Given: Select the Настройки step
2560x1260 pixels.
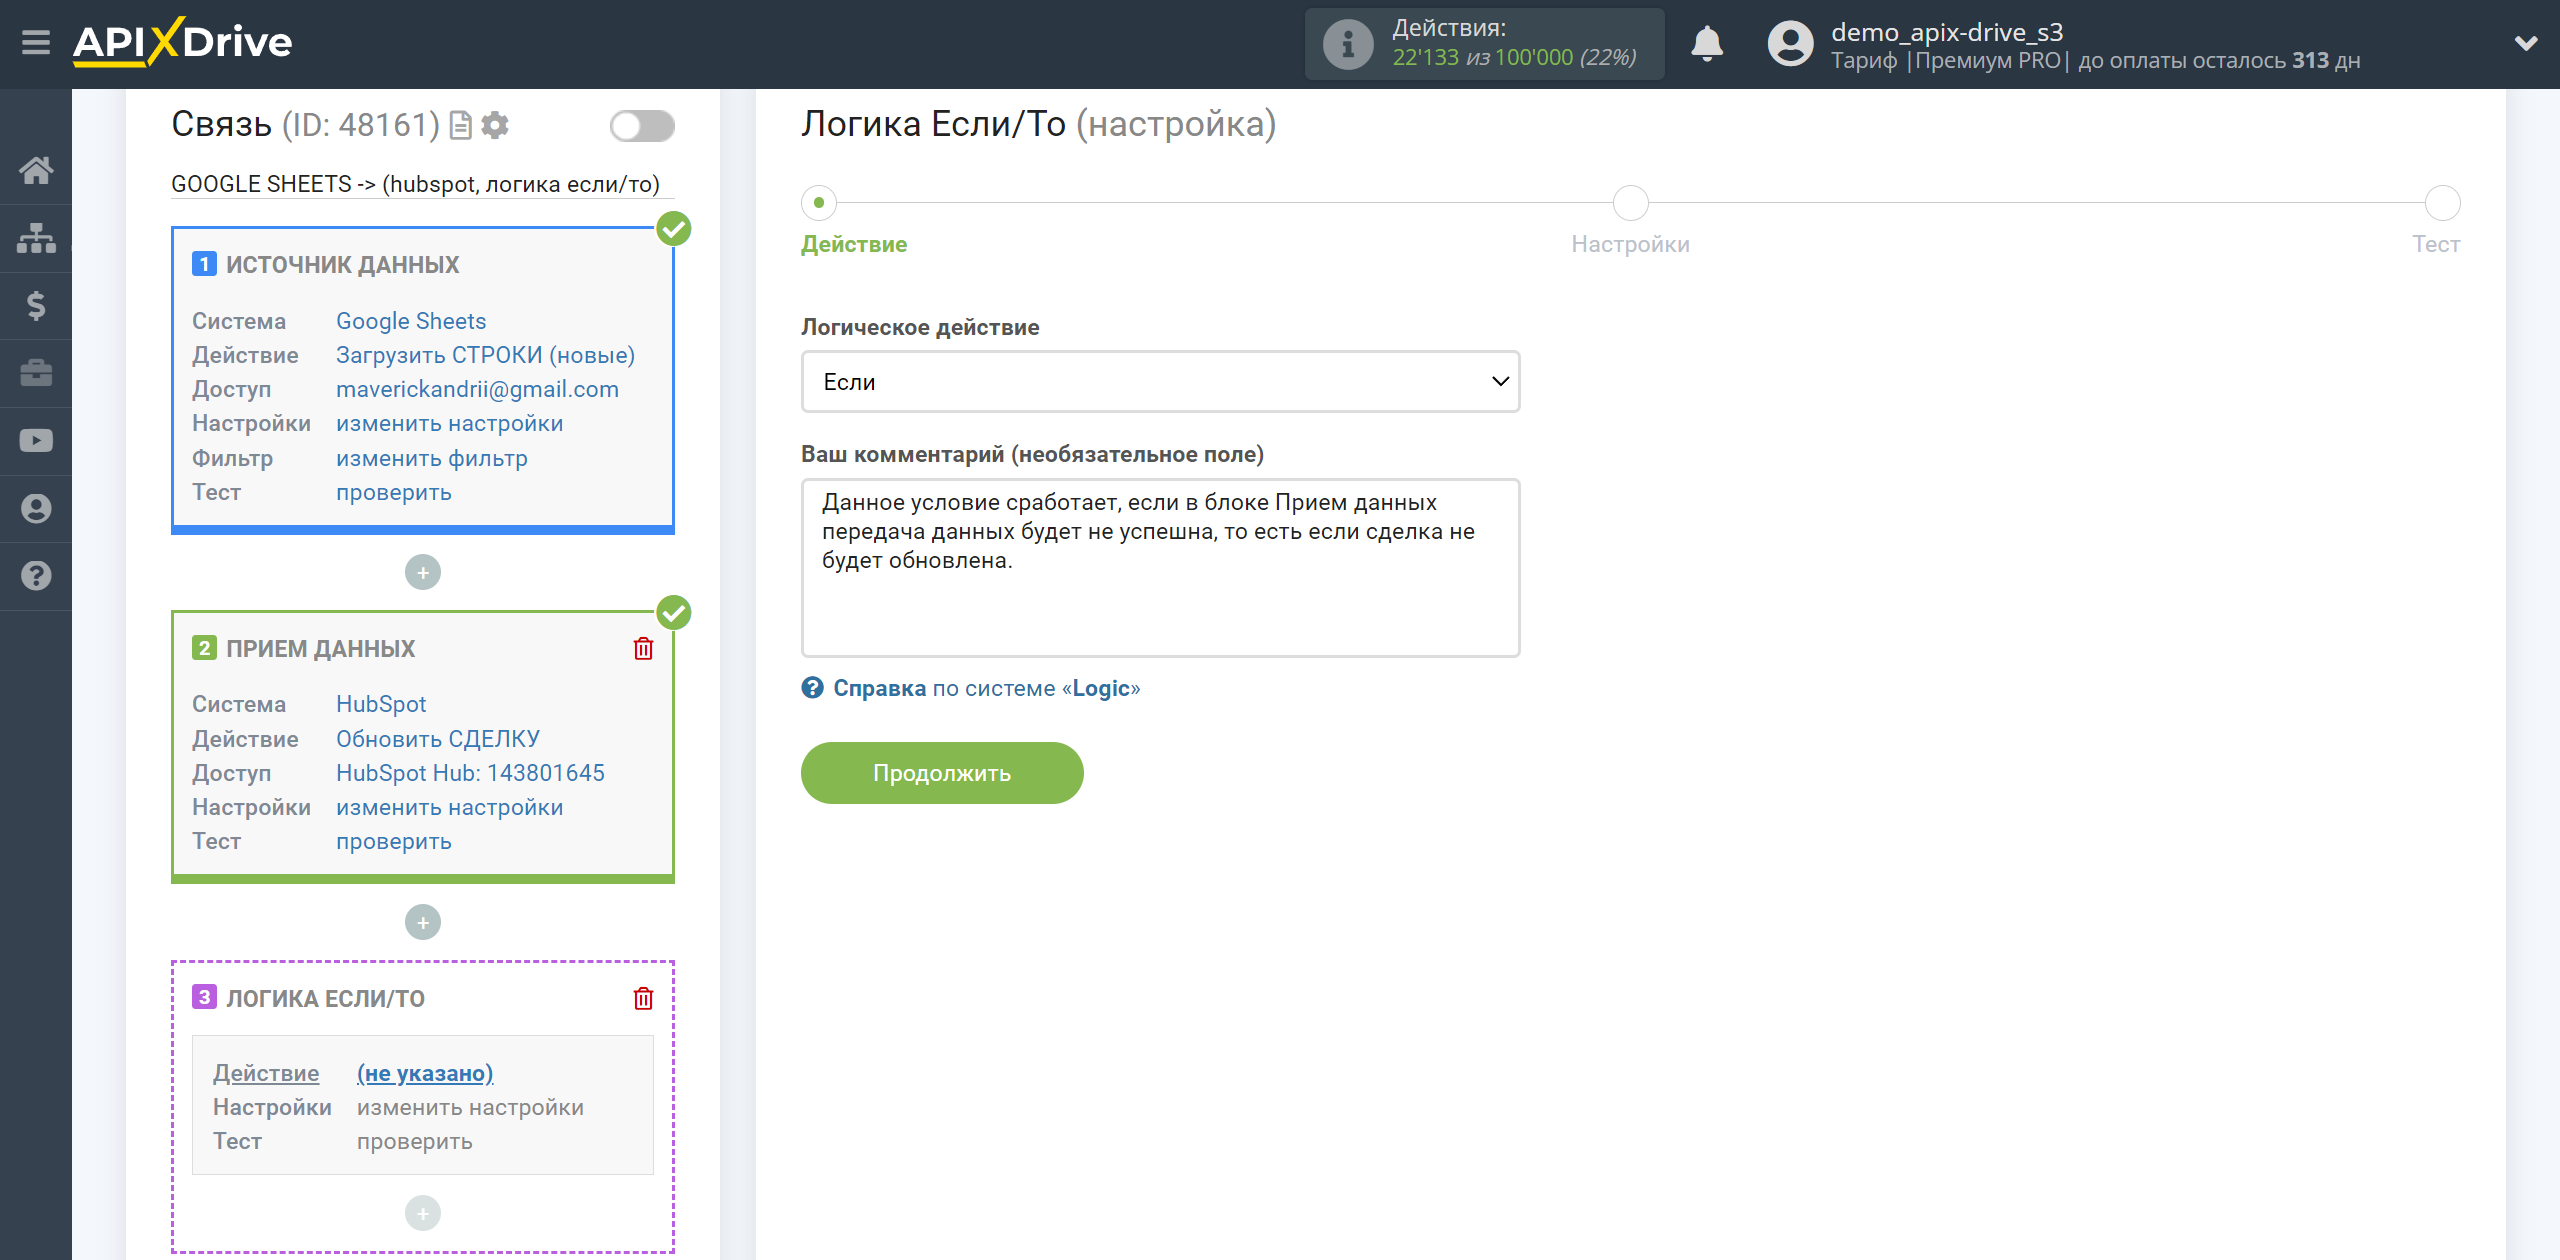Looking at the screenshot, I should tap(1630, 203).
